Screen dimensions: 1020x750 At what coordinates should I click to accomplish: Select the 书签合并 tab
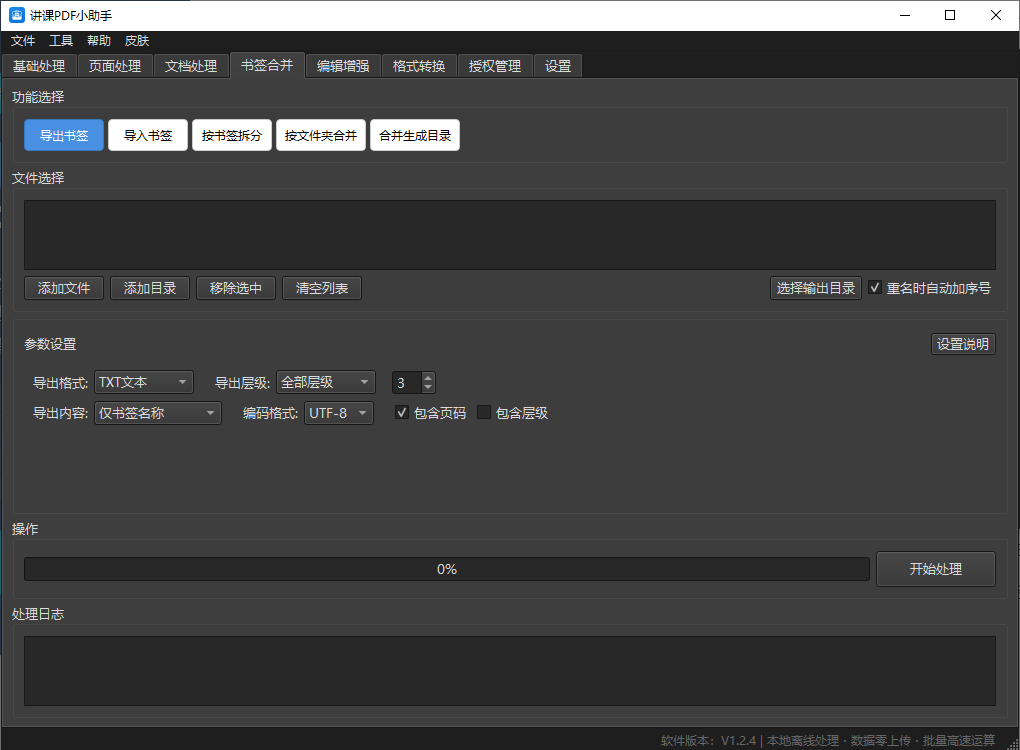tap(267, 65)
